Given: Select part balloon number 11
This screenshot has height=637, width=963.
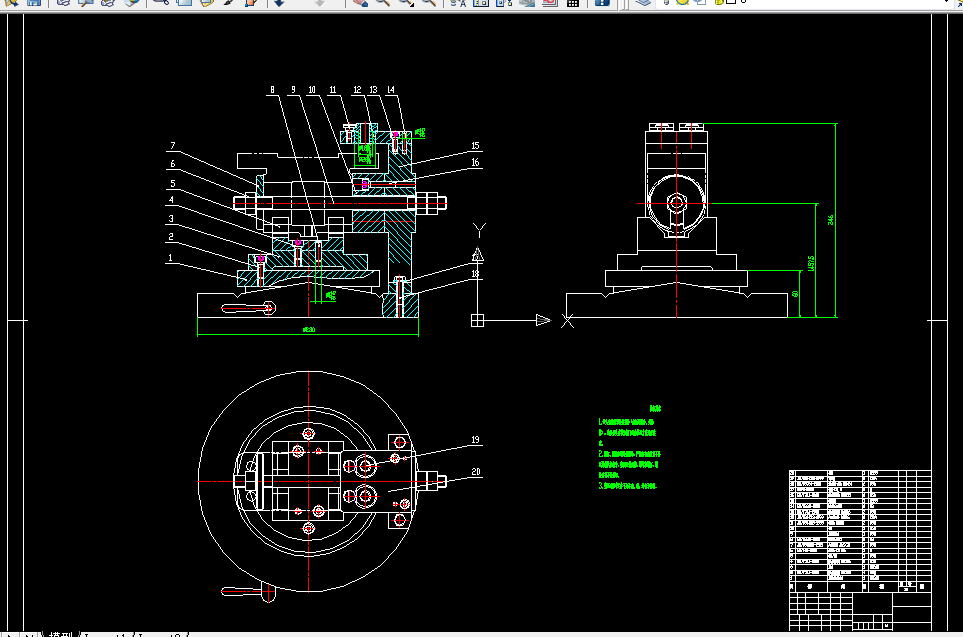Looking at the screenshot, I should coord(333,90).
